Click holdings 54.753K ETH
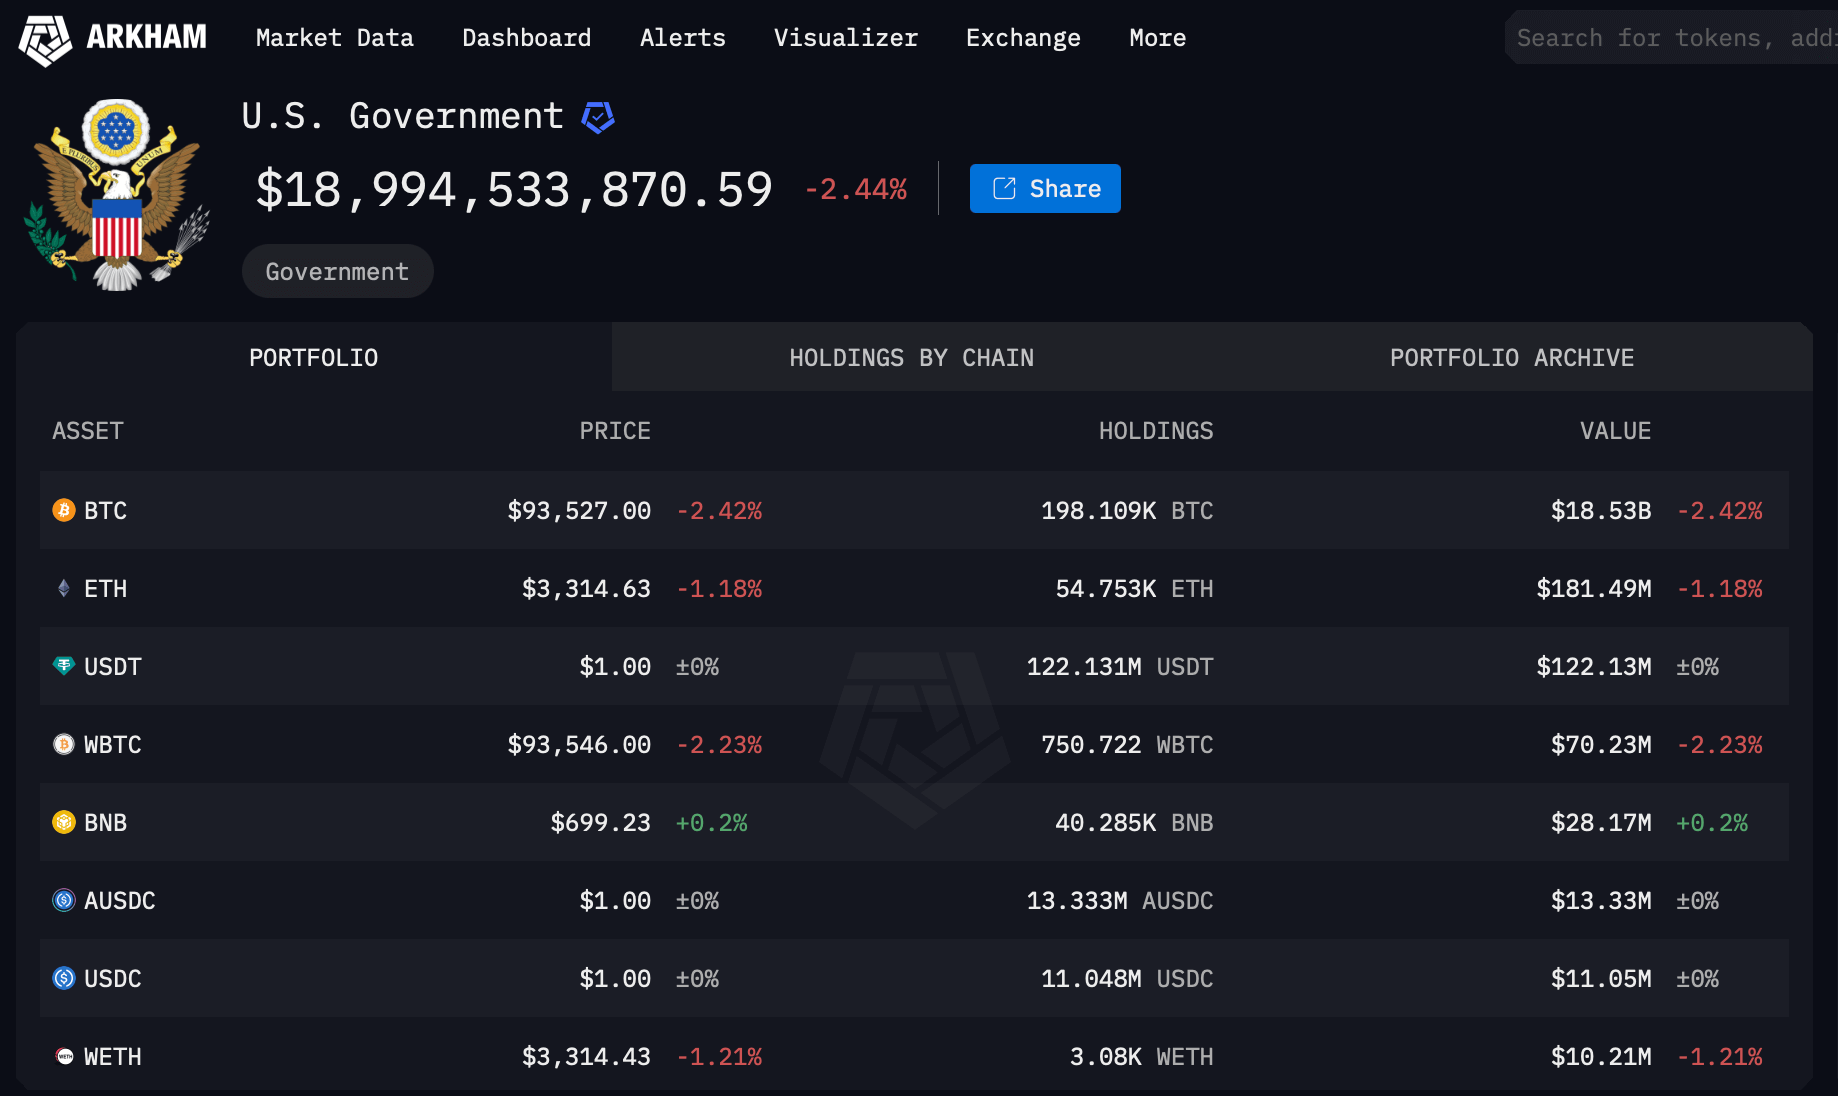The width and height of the screenshot is (1838, 1096). point(1134,588)
